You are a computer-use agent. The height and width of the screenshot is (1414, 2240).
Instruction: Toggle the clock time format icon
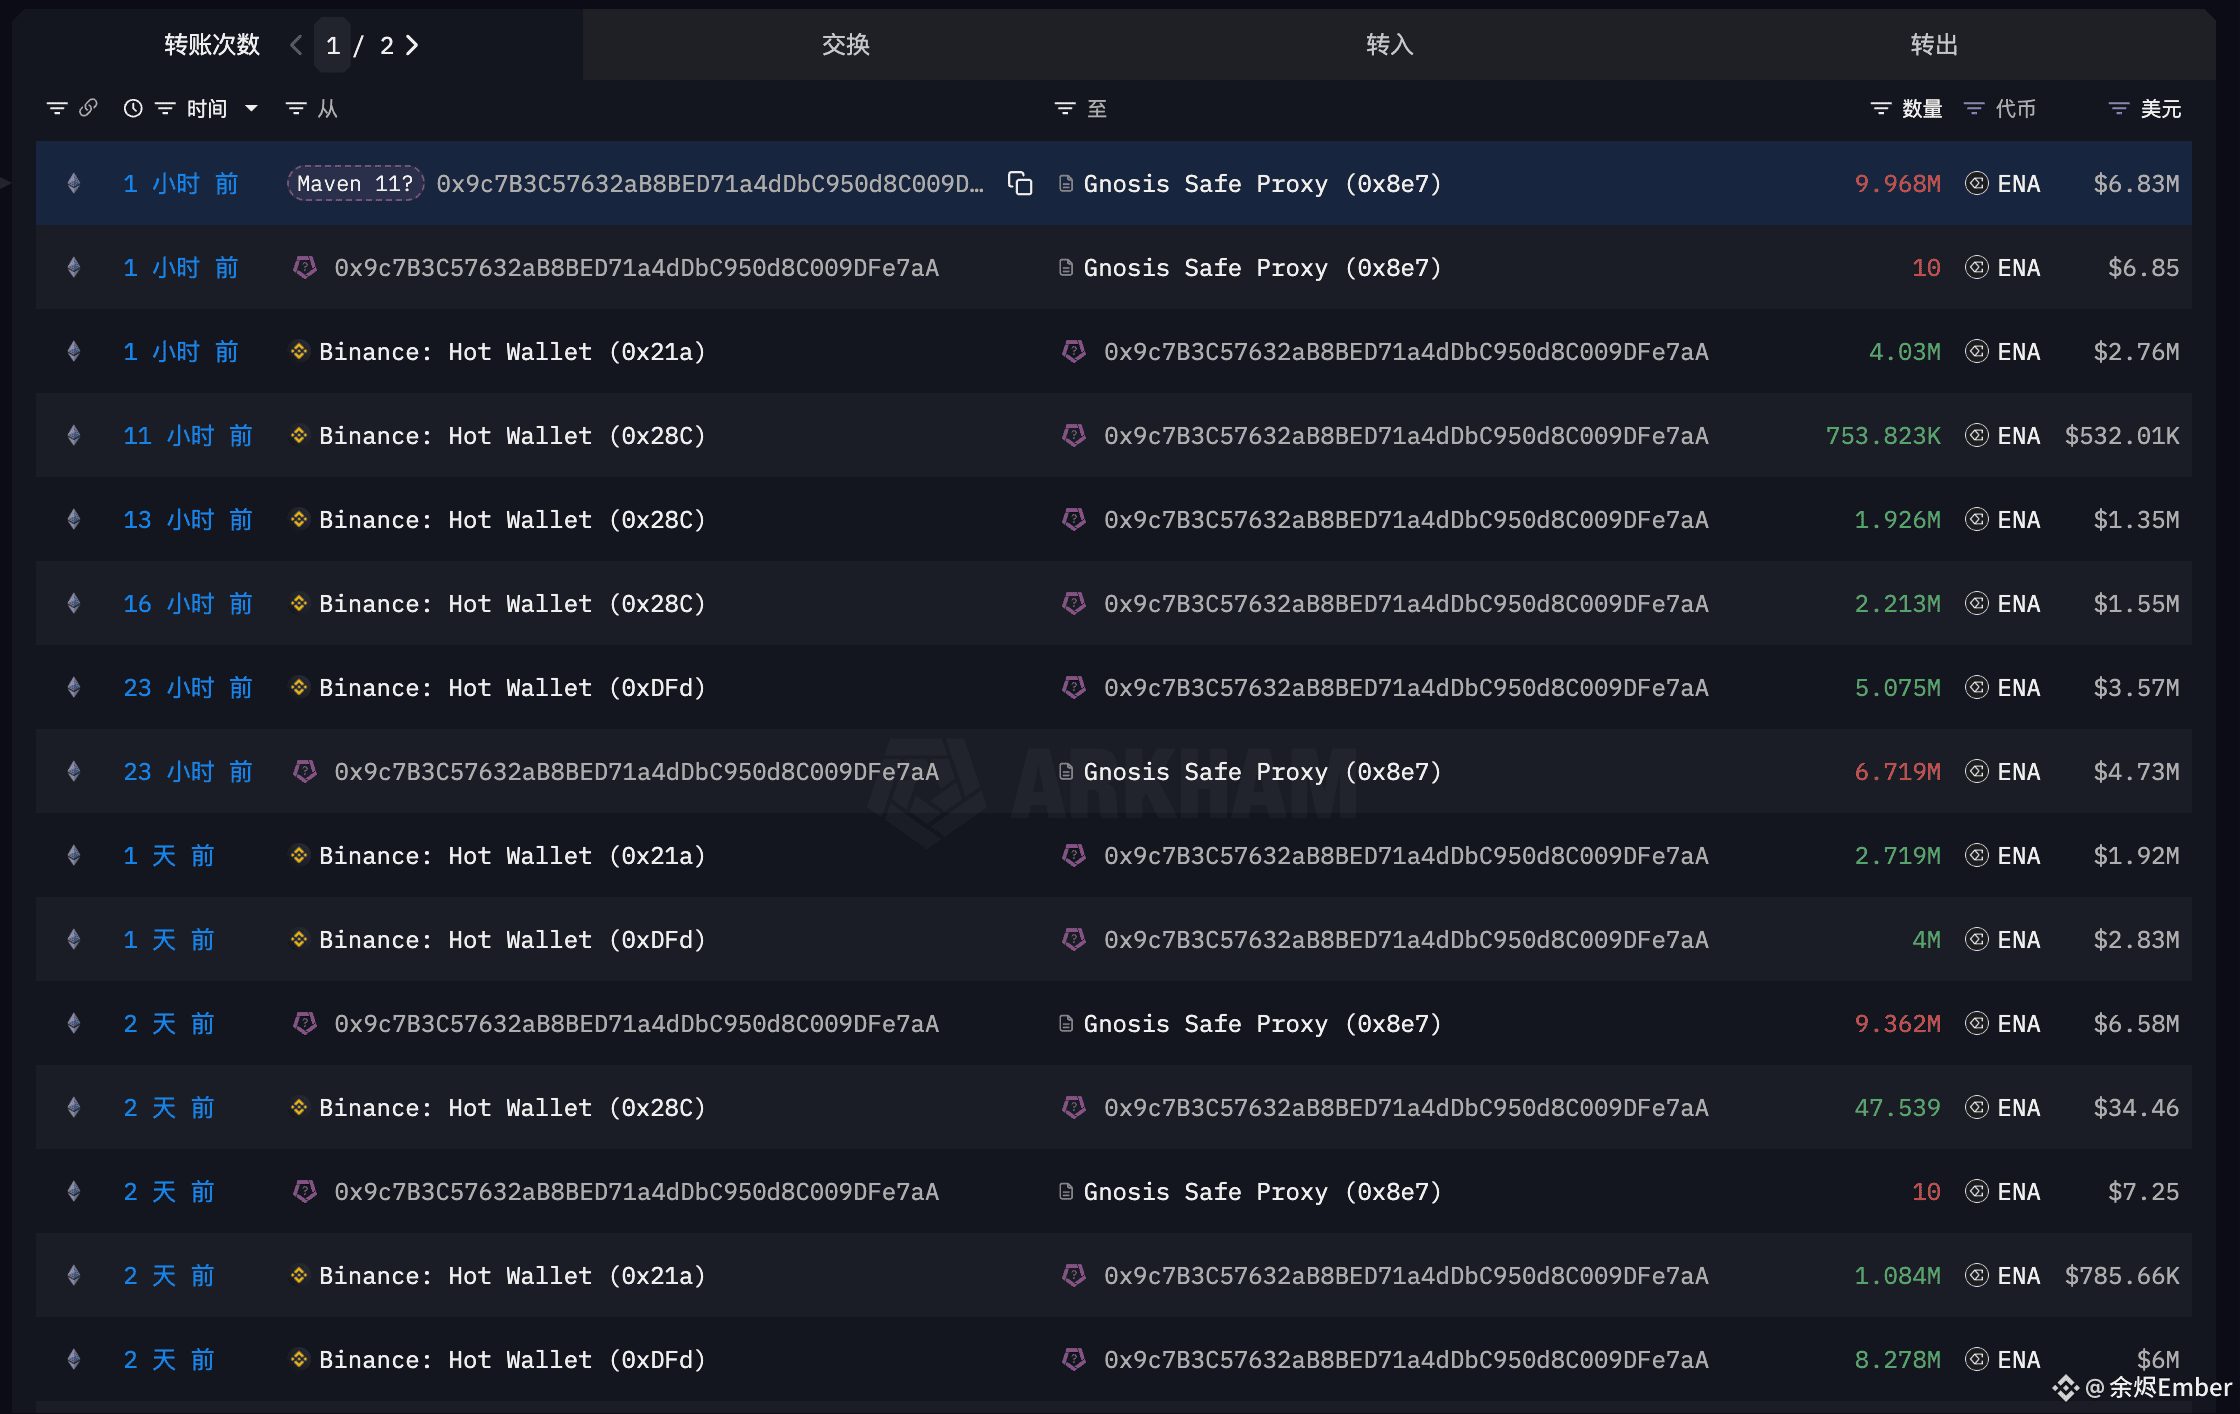(133, 108)
